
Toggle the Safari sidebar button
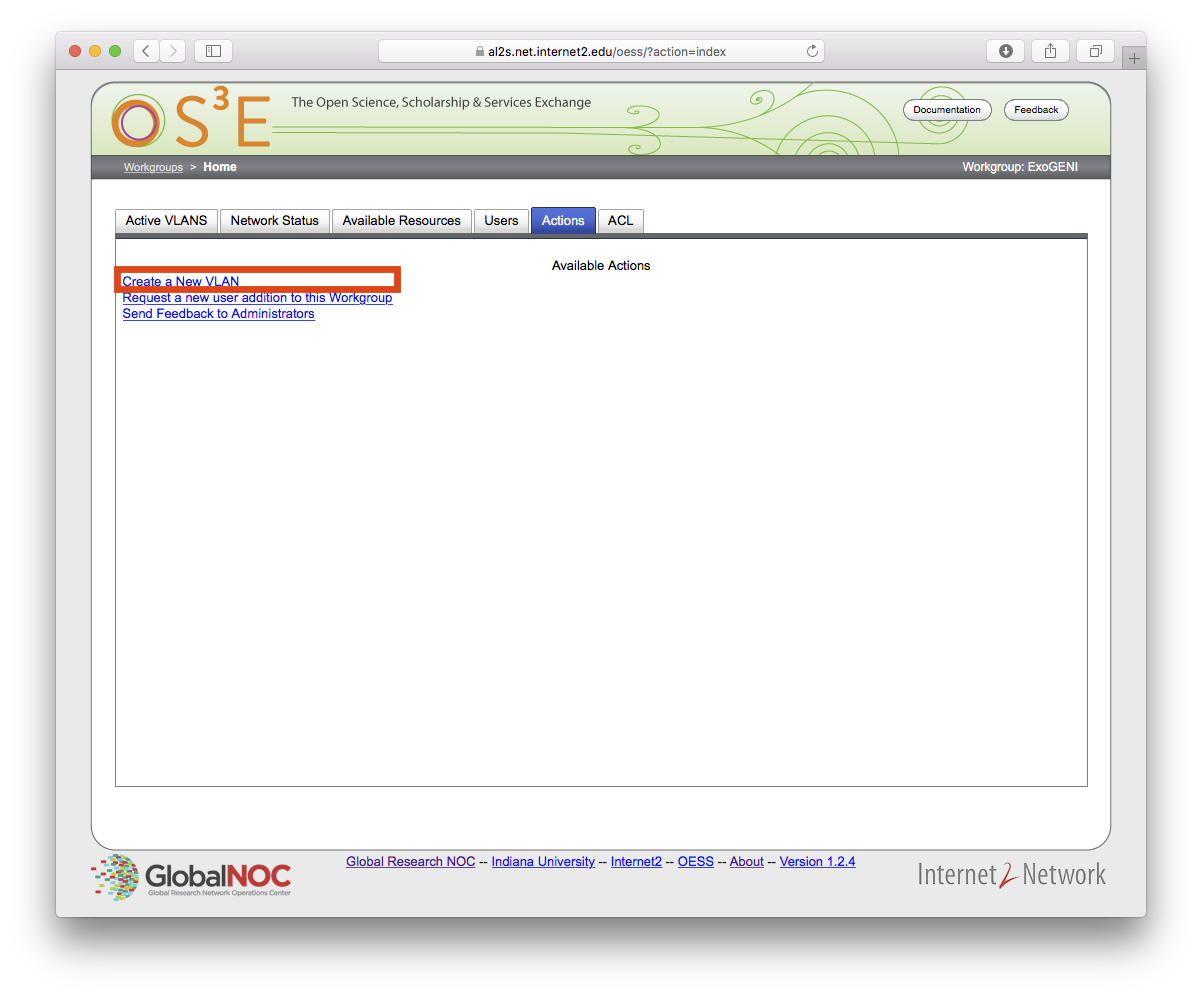[x=213, y=51]
